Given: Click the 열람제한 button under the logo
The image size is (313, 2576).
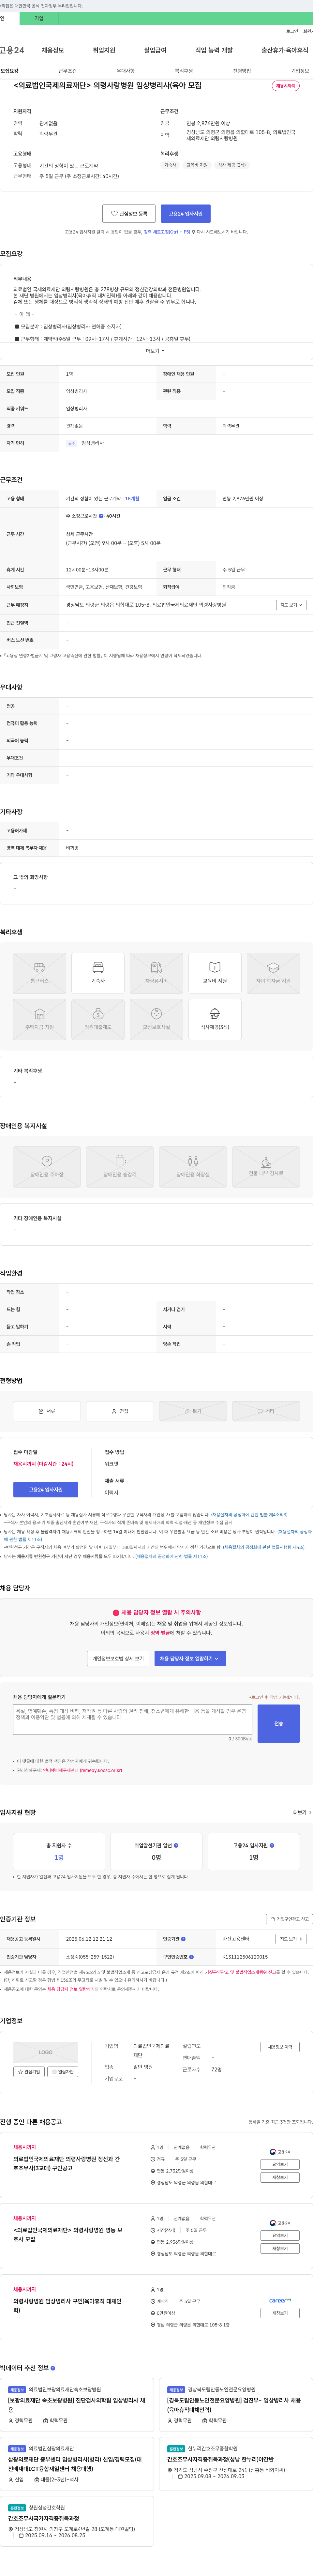Looking at the screenshot, I should [x=63, y=2072].
